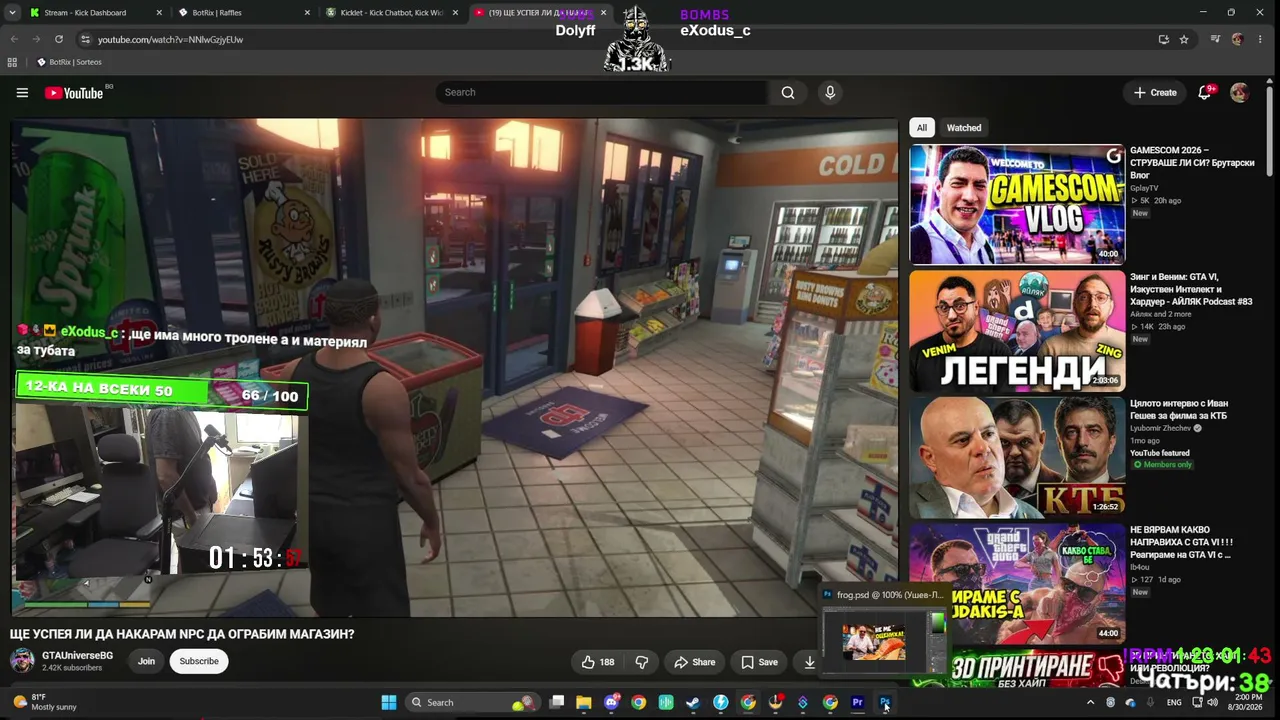
Task: Click the Chrome address bar URL
Action: point(170,39)
